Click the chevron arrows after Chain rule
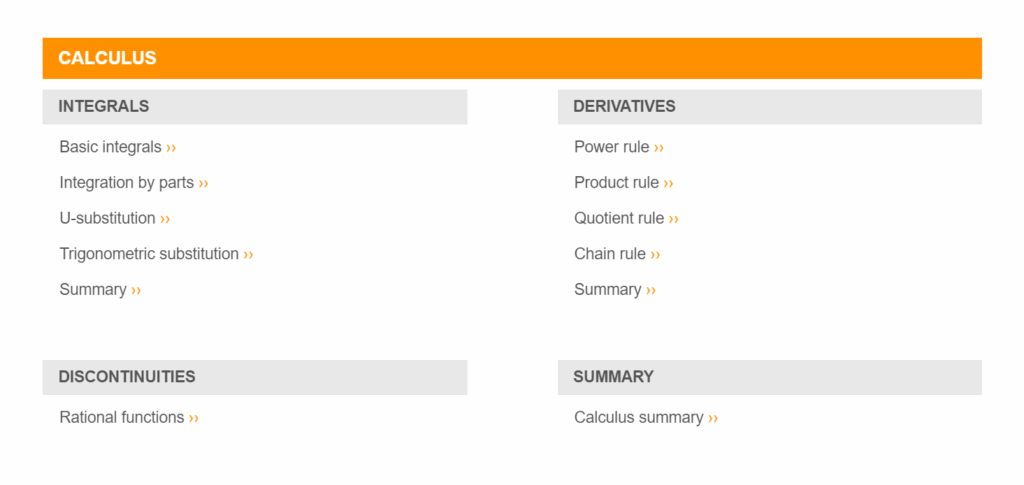Screen dimensions: 1024x485 click(655, 255)
